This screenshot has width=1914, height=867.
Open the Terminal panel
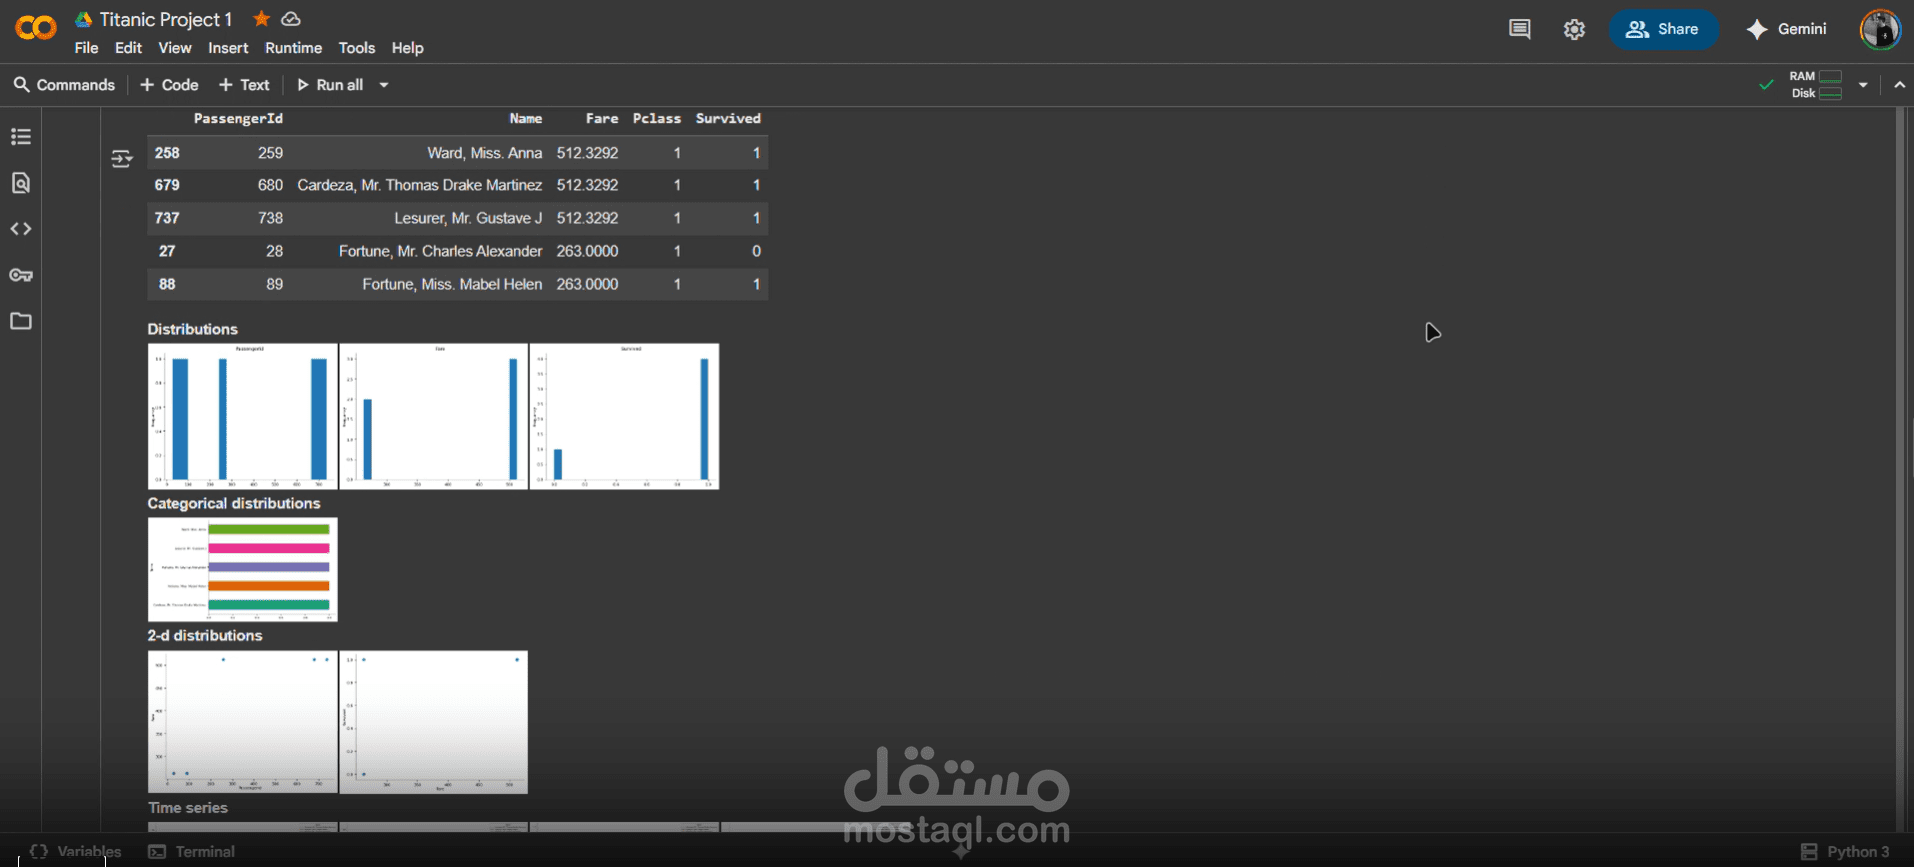191,852
